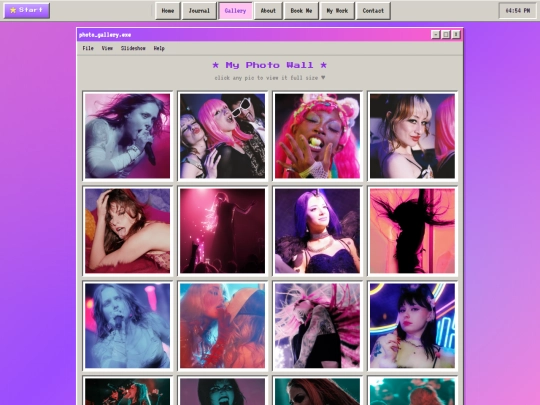
Task: View tattooed dancer with pink dreads photo
Action: [318, 326]
